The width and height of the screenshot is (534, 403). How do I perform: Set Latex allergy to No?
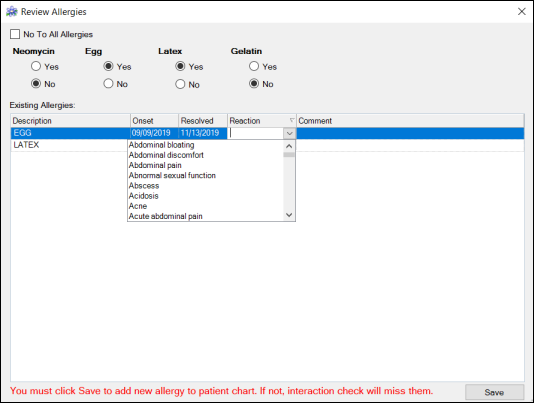(180, 84)
